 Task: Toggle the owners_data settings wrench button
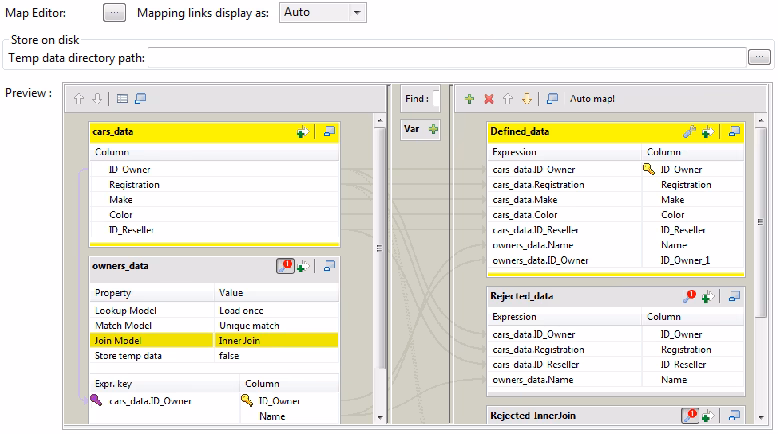[x=285, y=266]
